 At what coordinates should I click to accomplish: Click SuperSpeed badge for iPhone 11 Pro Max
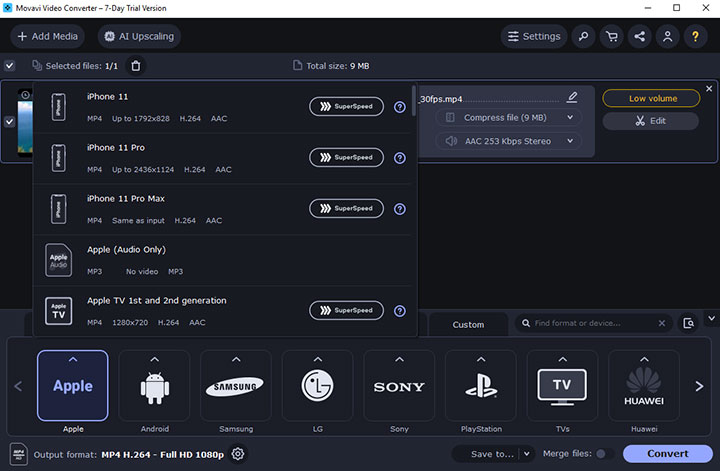click(x=346, y=208)
